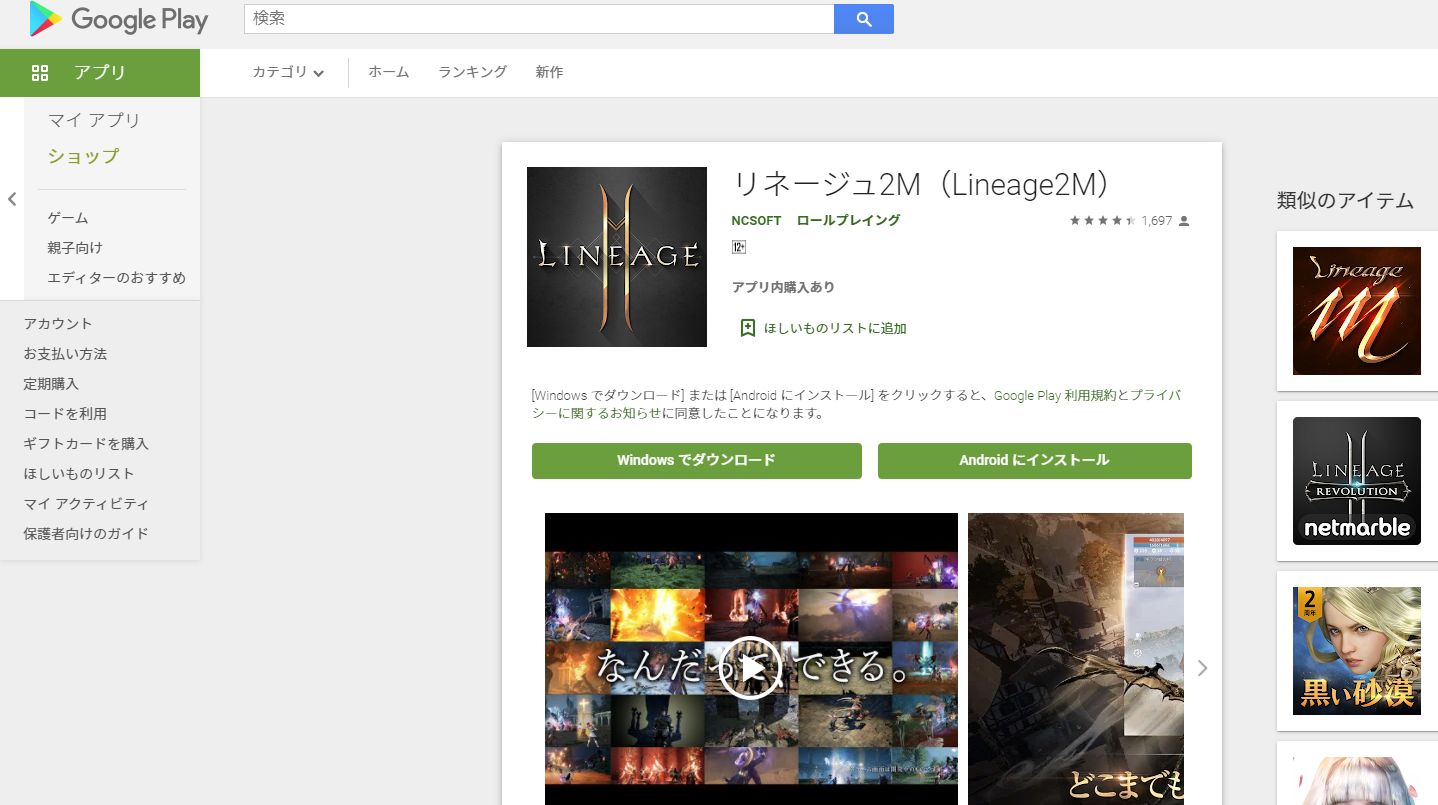Click the アプリ green header label
Image resolution: width=1438 pixels, height=805 pixels.
pyautogui.click(x=100, y=72)
